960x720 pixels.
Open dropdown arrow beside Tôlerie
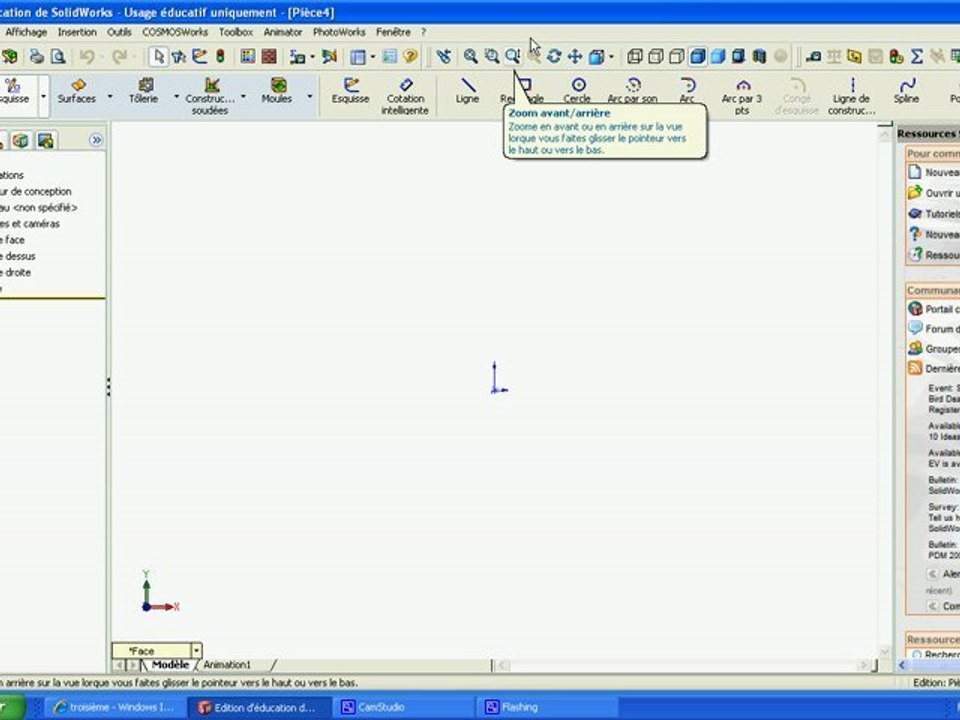click(x=176, y=97)
